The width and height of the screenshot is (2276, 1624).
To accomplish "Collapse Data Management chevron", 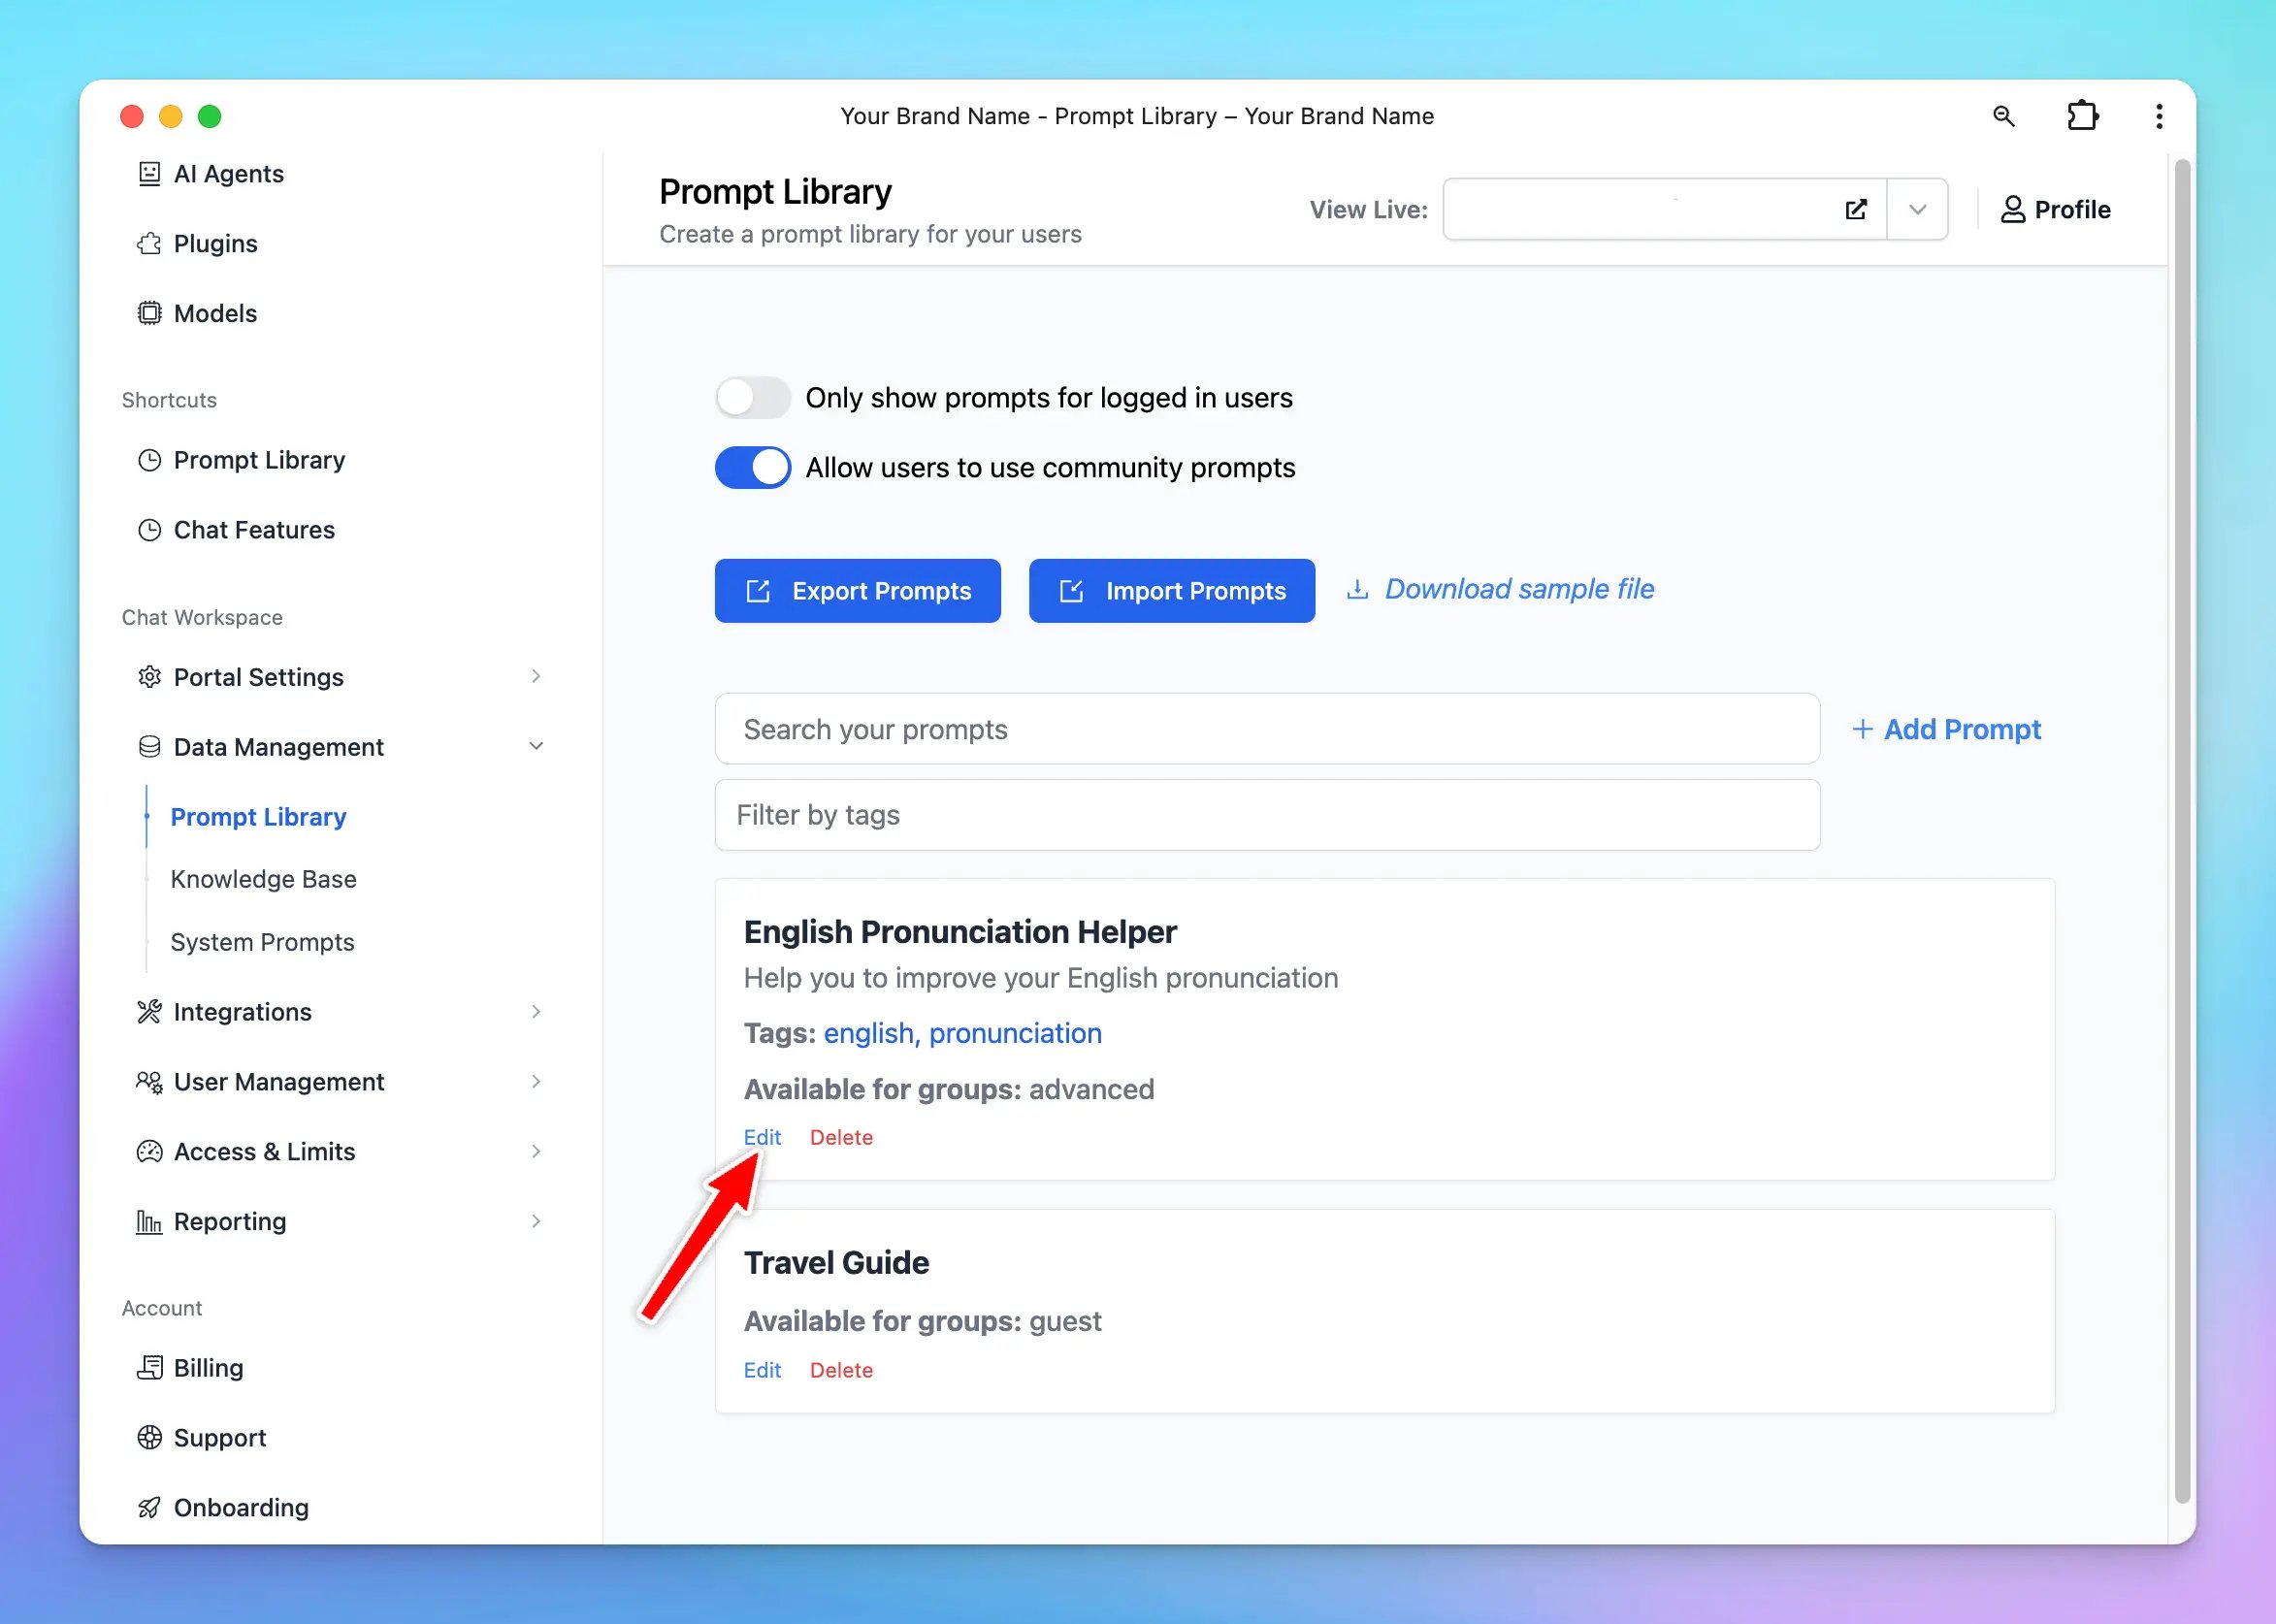I will click(536, 747).
